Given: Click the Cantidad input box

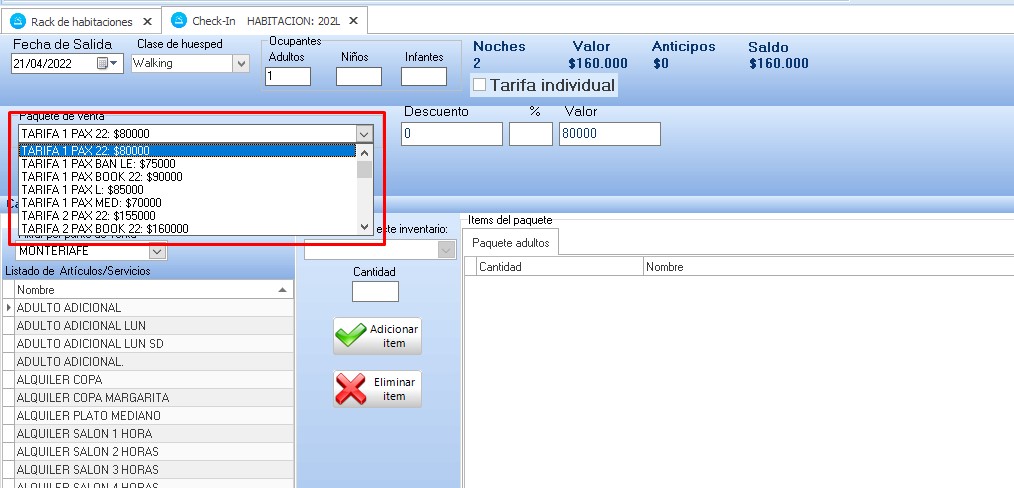Looking at the screenshot, I should tap(375, 291).
